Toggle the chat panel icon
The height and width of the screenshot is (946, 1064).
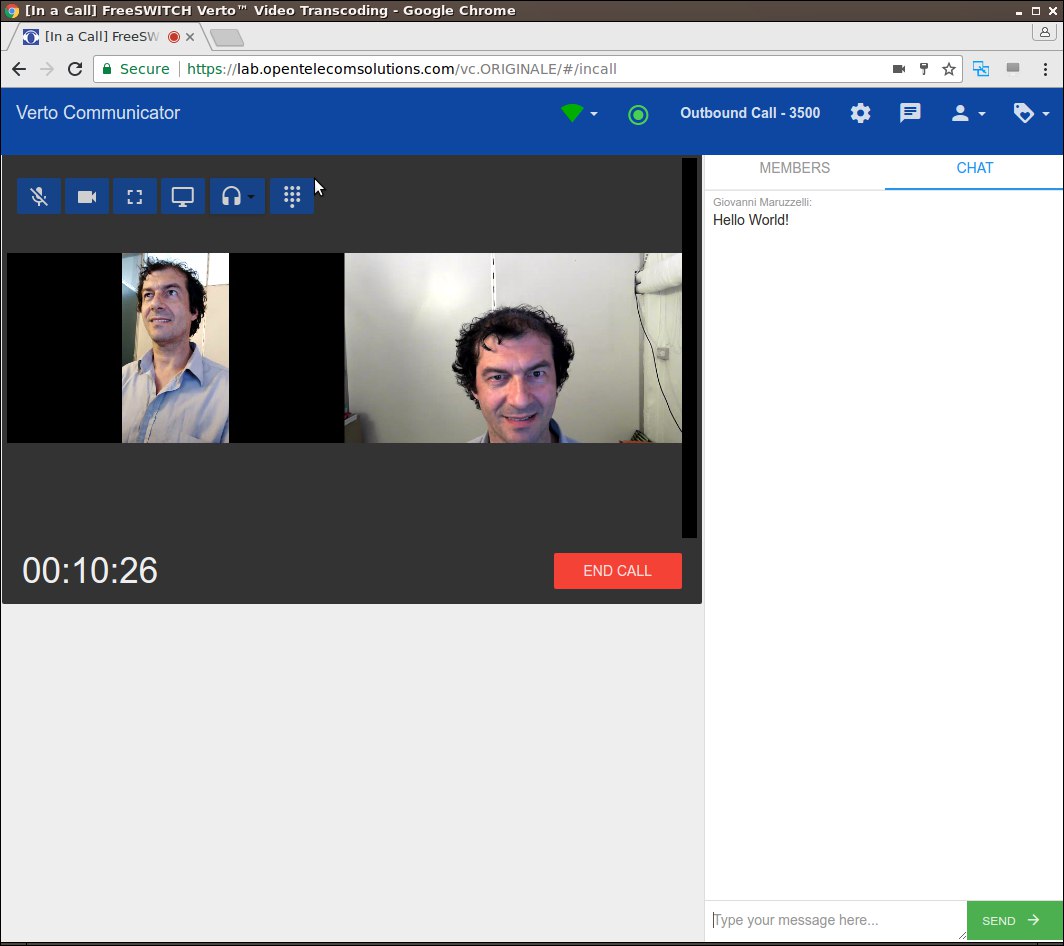tap(910, 113)
